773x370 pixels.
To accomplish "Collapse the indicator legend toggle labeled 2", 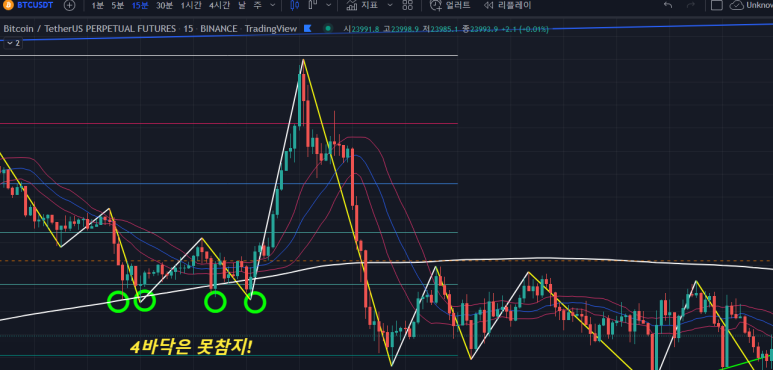I will tap(13, 43).
